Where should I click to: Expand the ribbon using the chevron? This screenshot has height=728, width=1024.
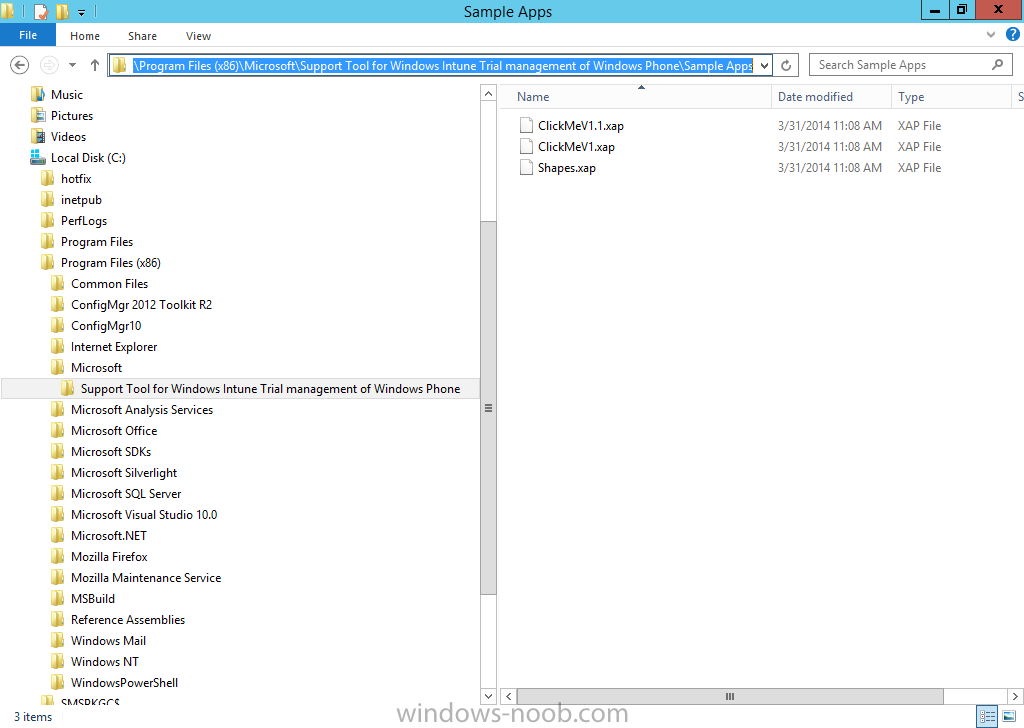[x=991, y=35]
